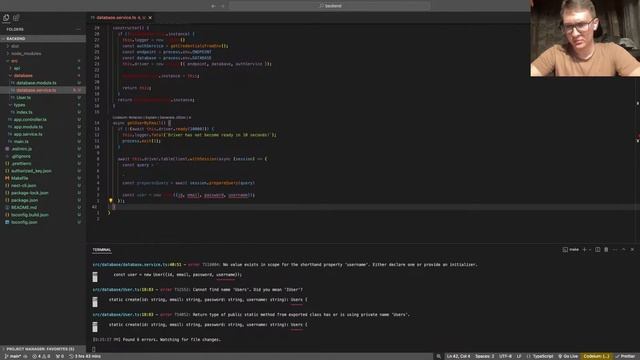Viewport: 640px width, 360px height.
Task: Open the Explorer view icon
Action: [6, 18]
